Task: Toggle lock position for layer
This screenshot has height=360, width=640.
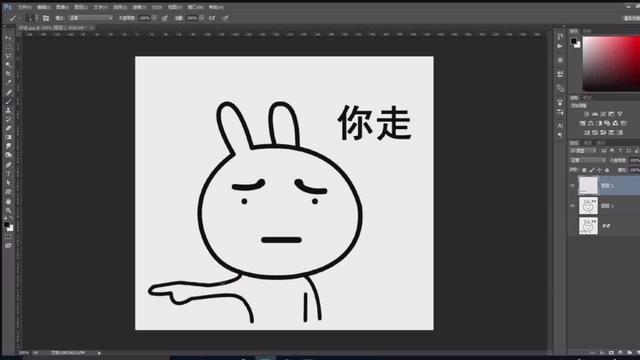Action: 599,170
